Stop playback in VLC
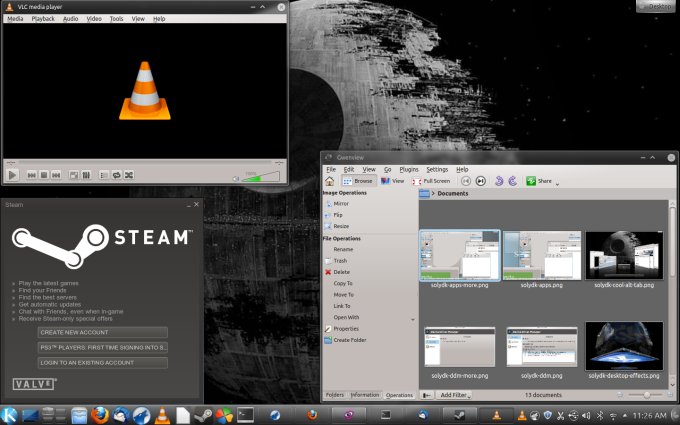 point(45,175)
